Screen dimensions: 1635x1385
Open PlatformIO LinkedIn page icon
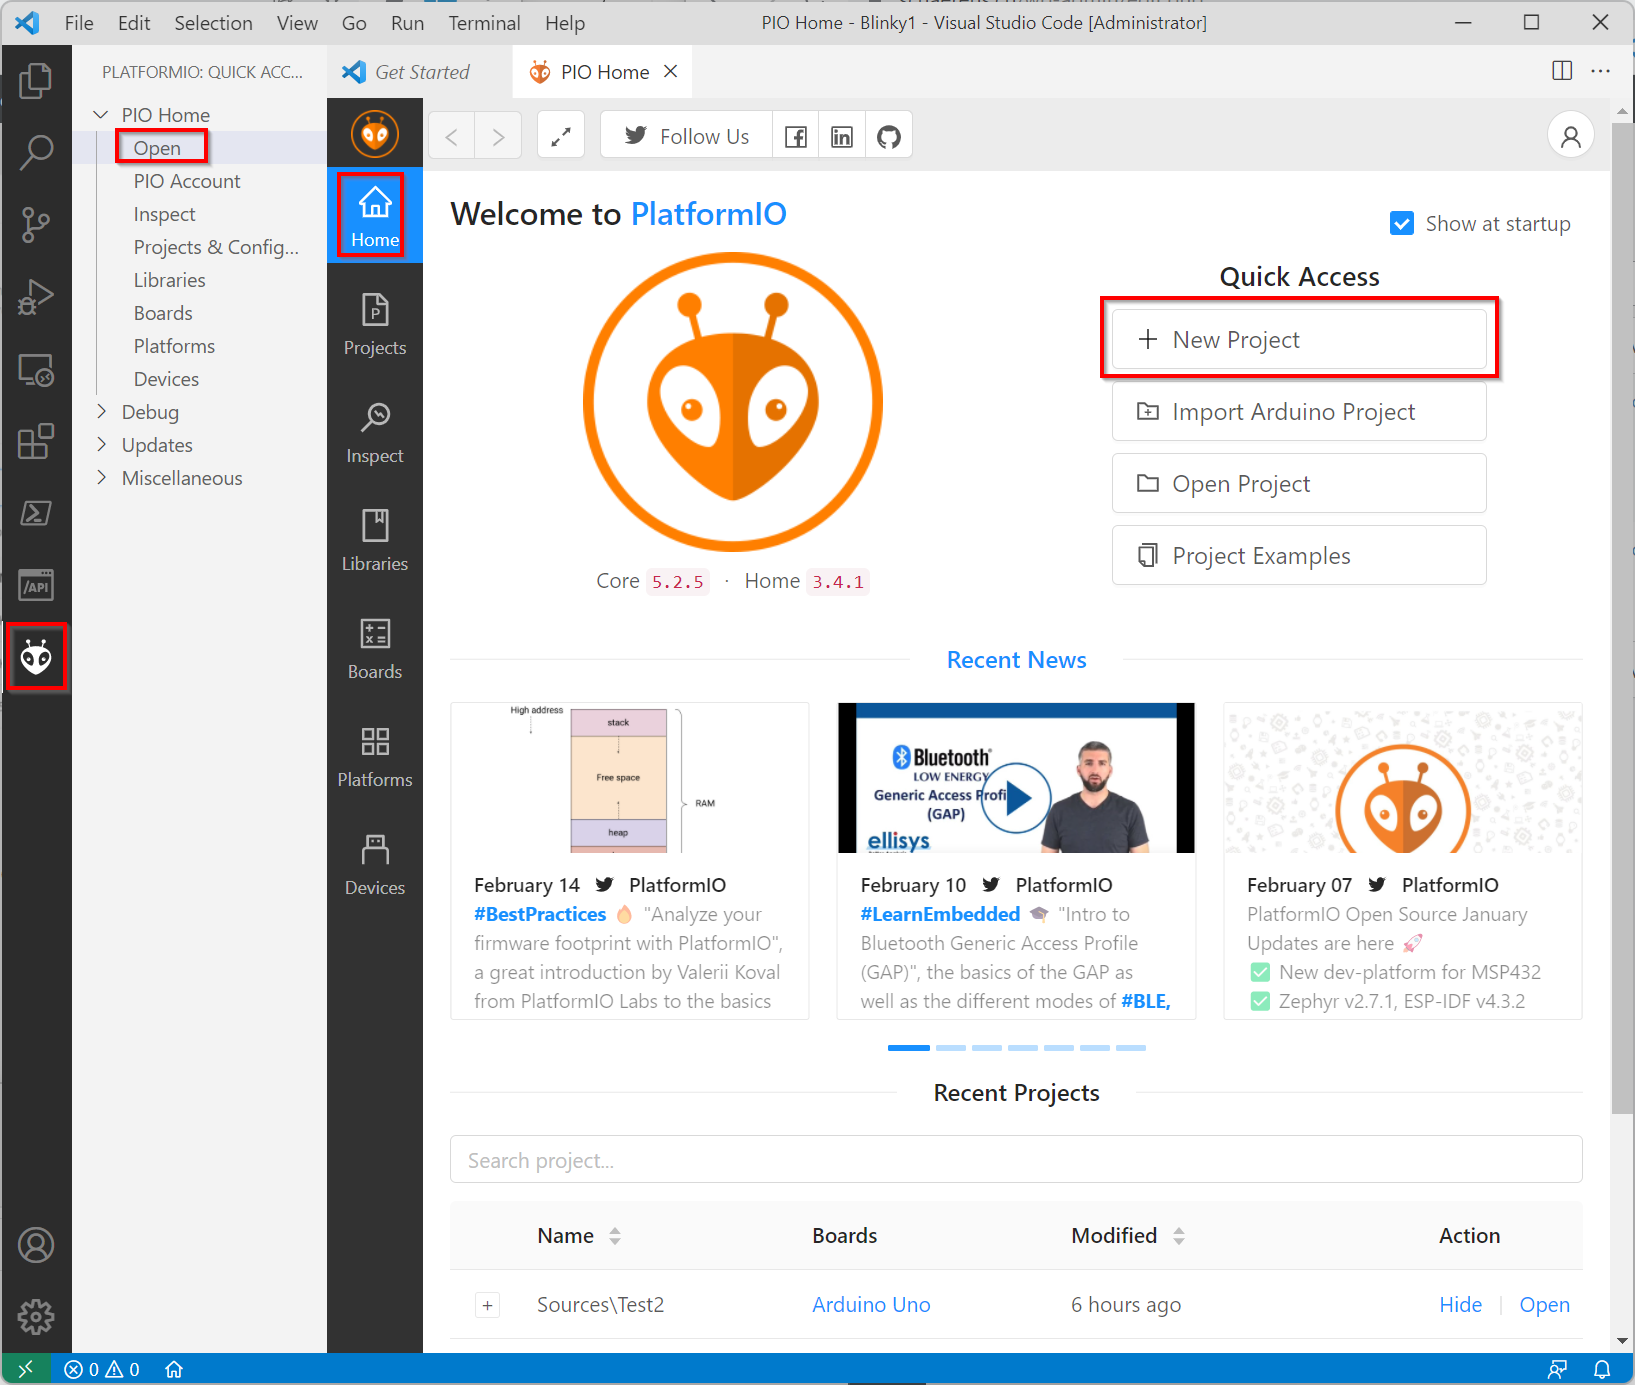[842, 136]
